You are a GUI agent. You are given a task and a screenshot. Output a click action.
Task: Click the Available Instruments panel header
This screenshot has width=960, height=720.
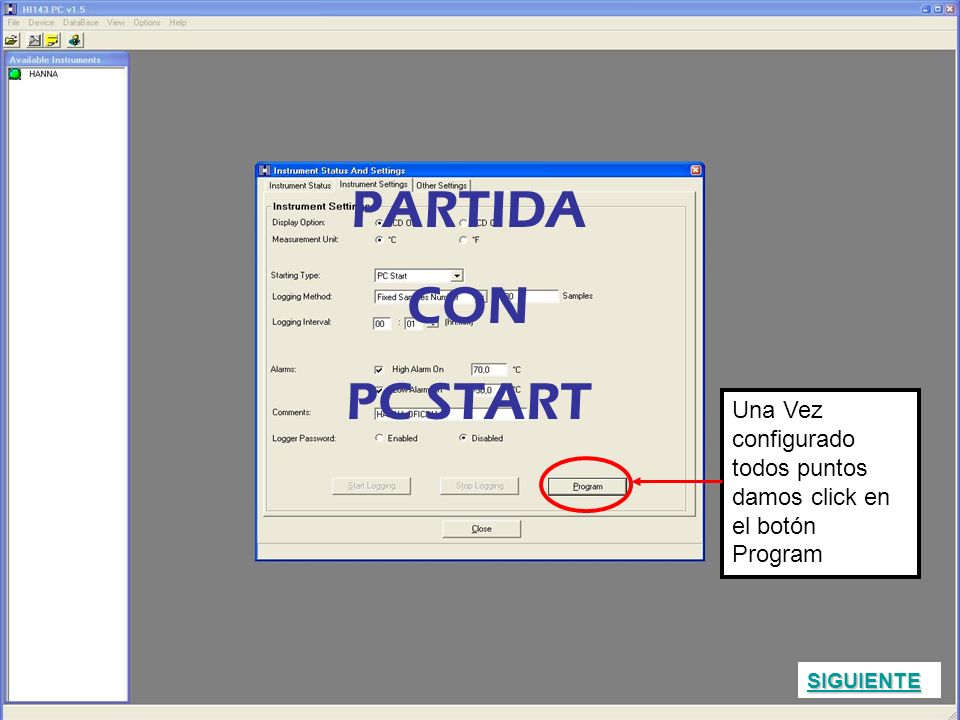click(x=67, y=59)
